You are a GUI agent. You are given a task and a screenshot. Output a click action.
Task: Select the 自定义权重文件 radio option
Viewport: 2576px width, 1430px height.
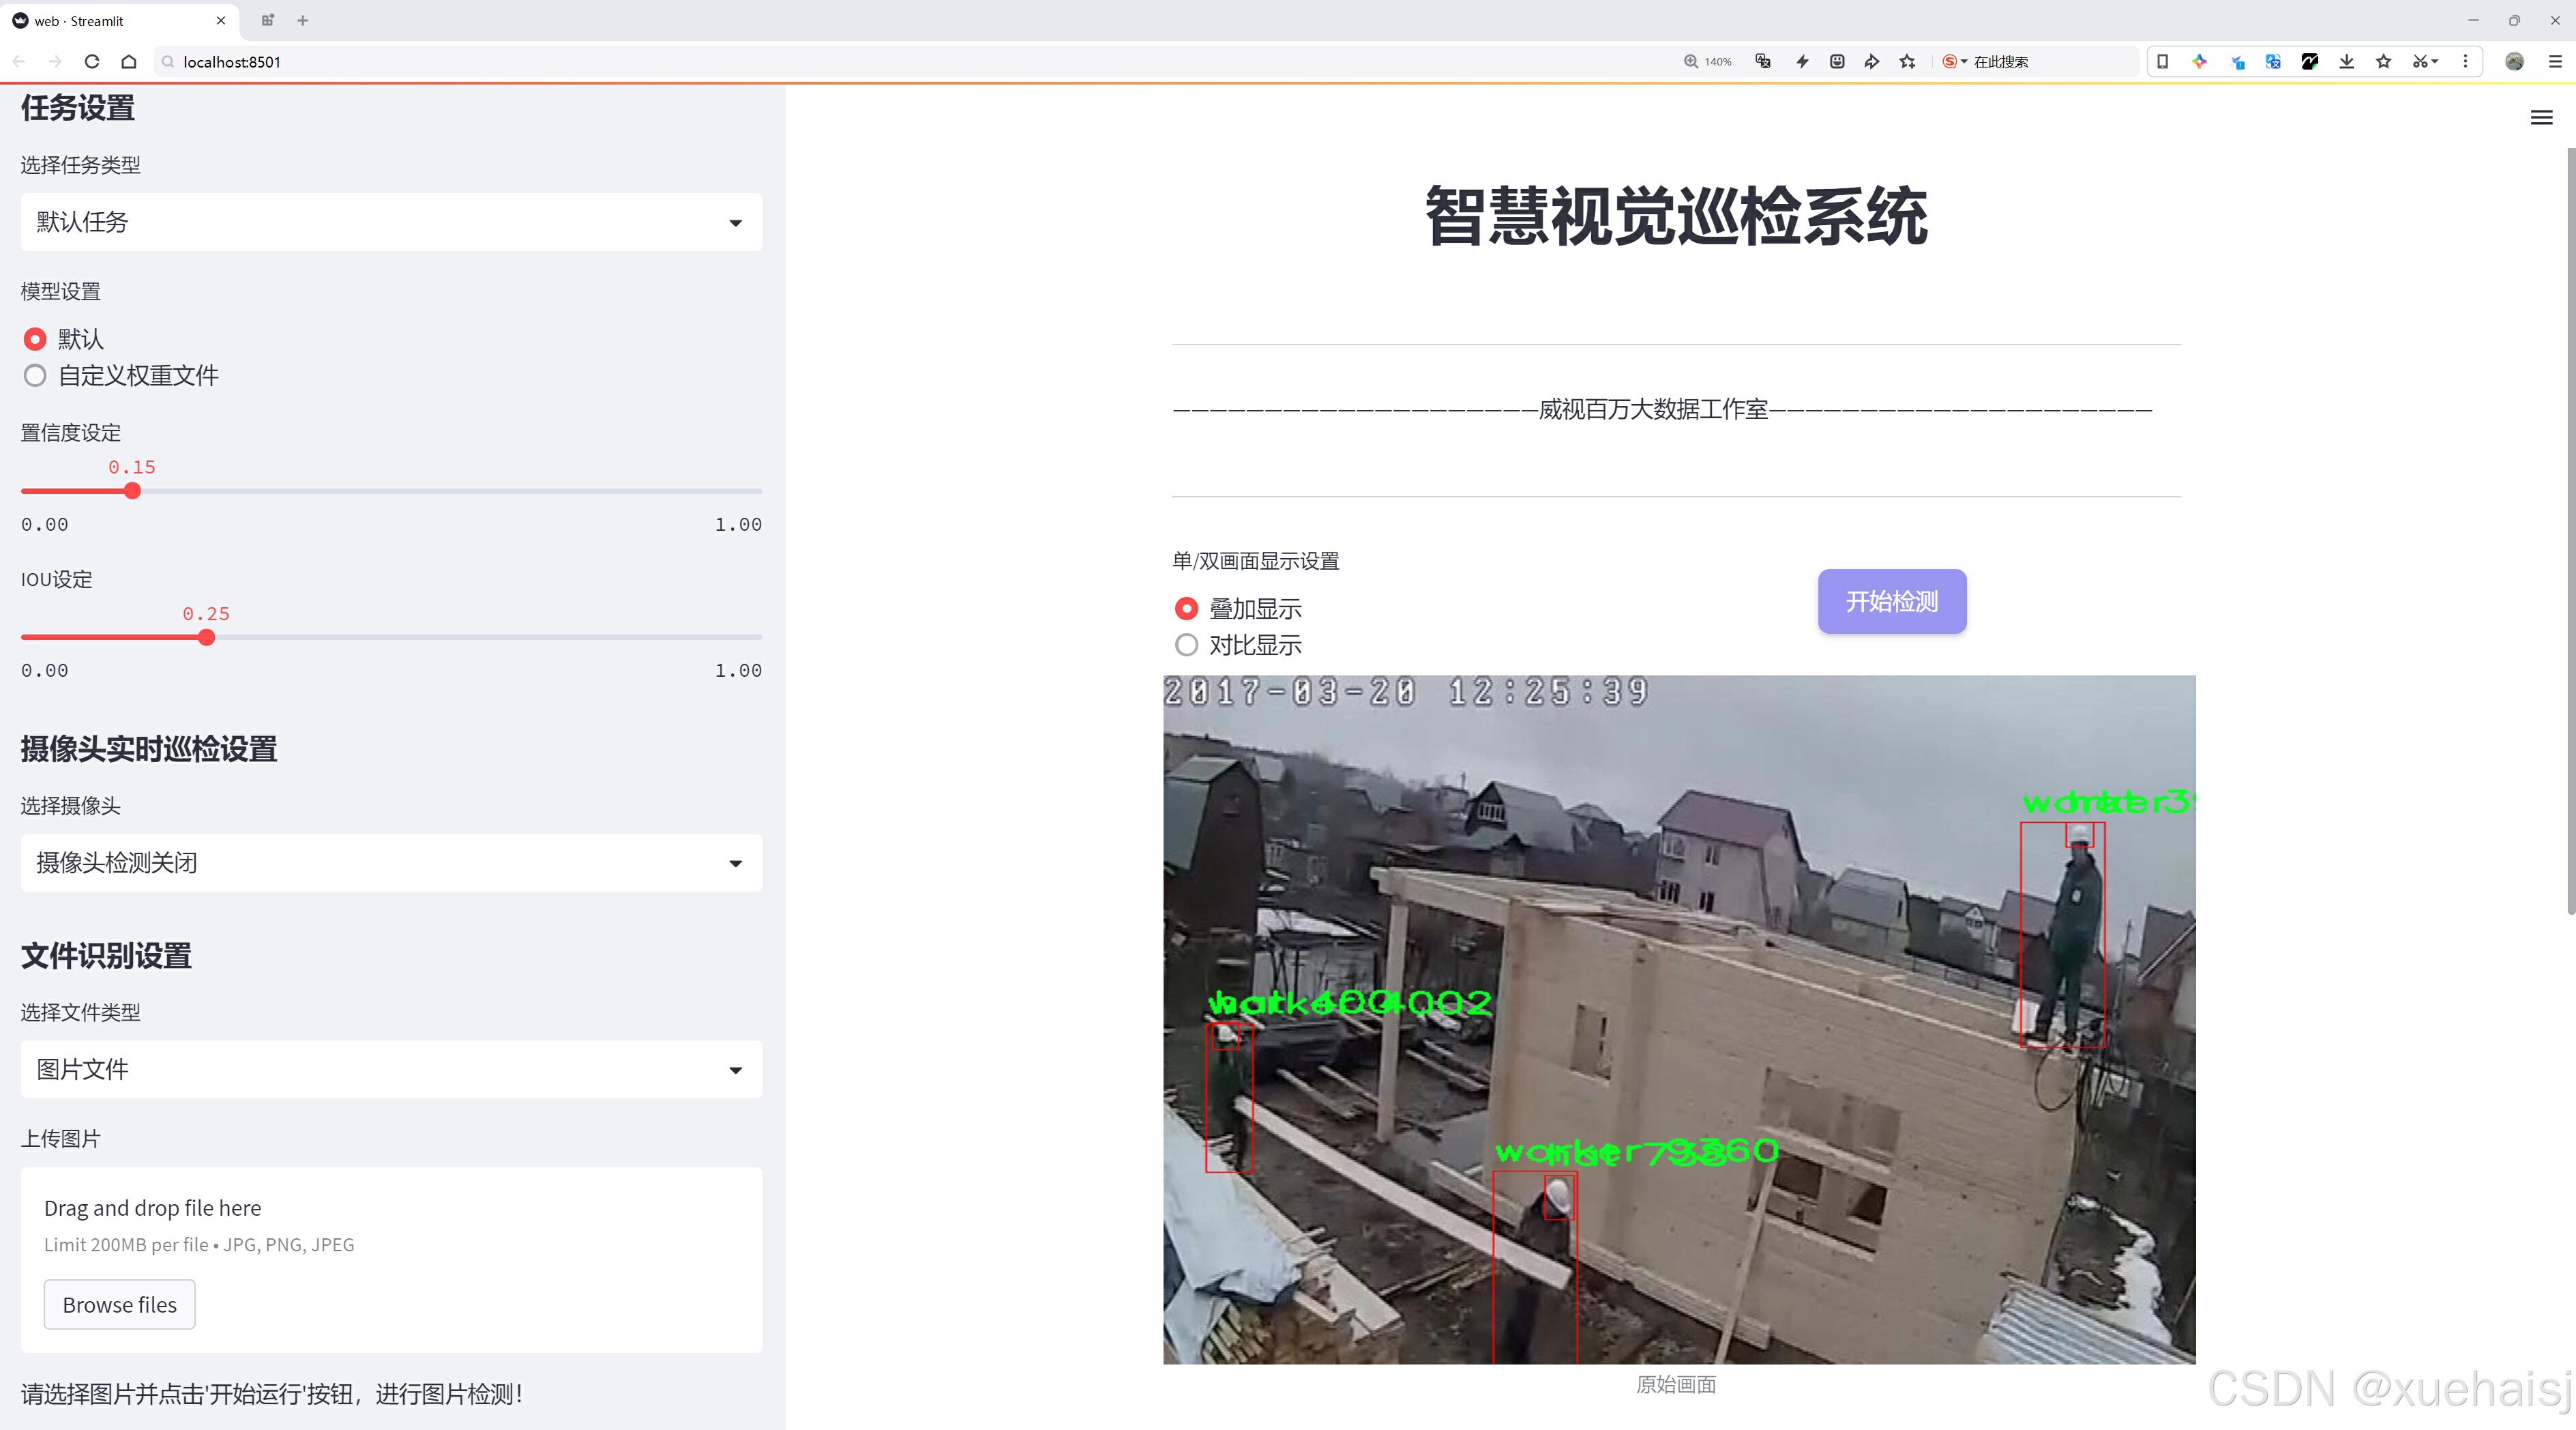[35, 376]
